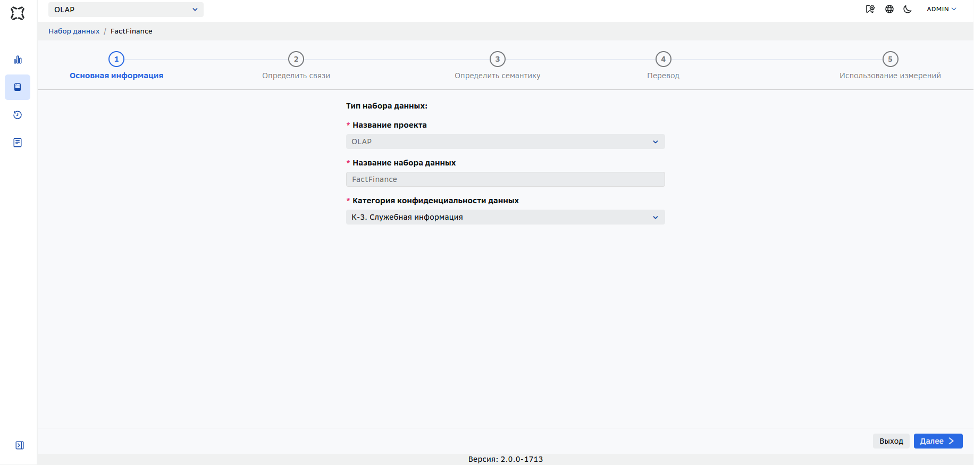Click the application logo icon
The width and height of the screenshot is (974, 466).
pyautogui.click(x=17, y=11)
